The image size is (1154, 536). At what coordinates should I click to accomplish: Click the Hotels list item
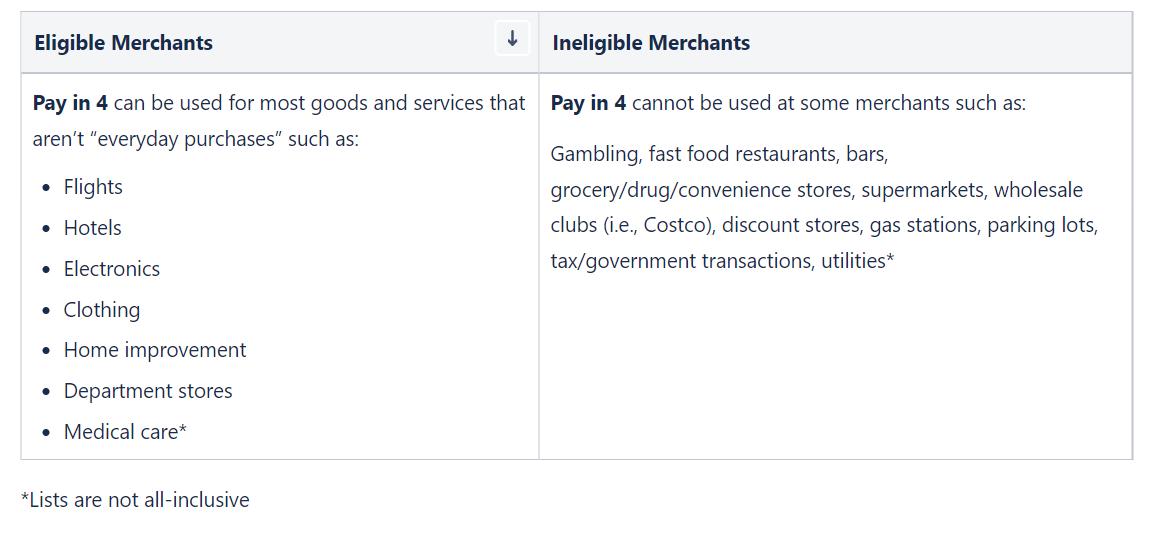[x=92, y=228]
